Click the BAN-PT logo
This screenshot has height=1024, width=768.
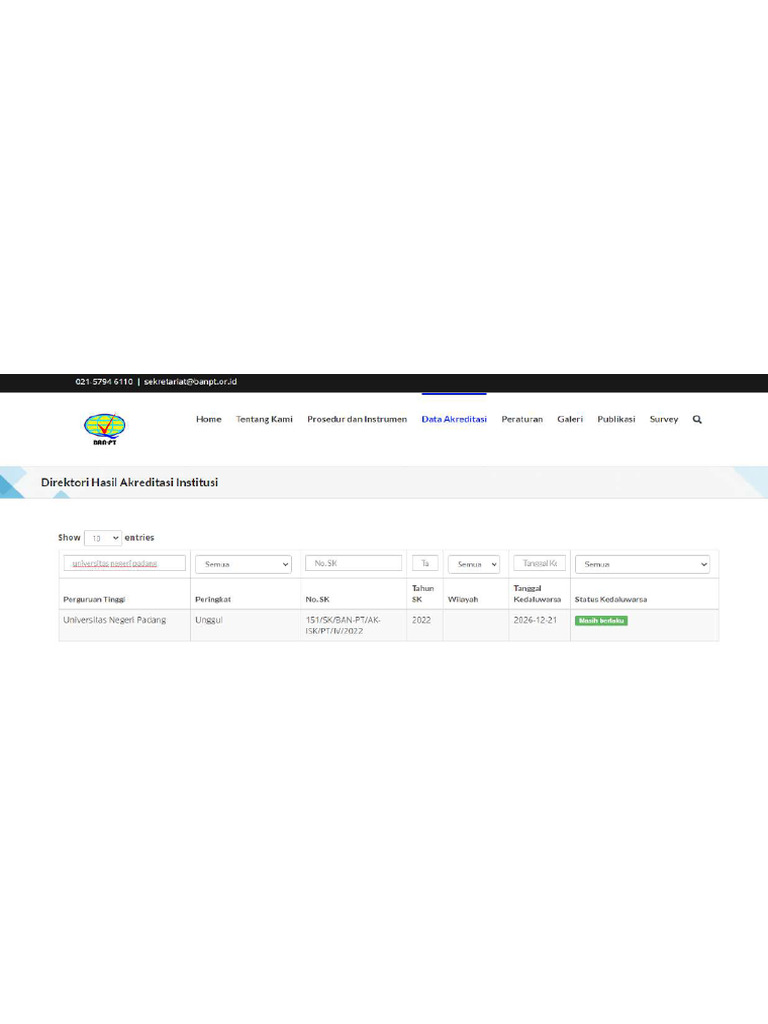pos(105,430)
